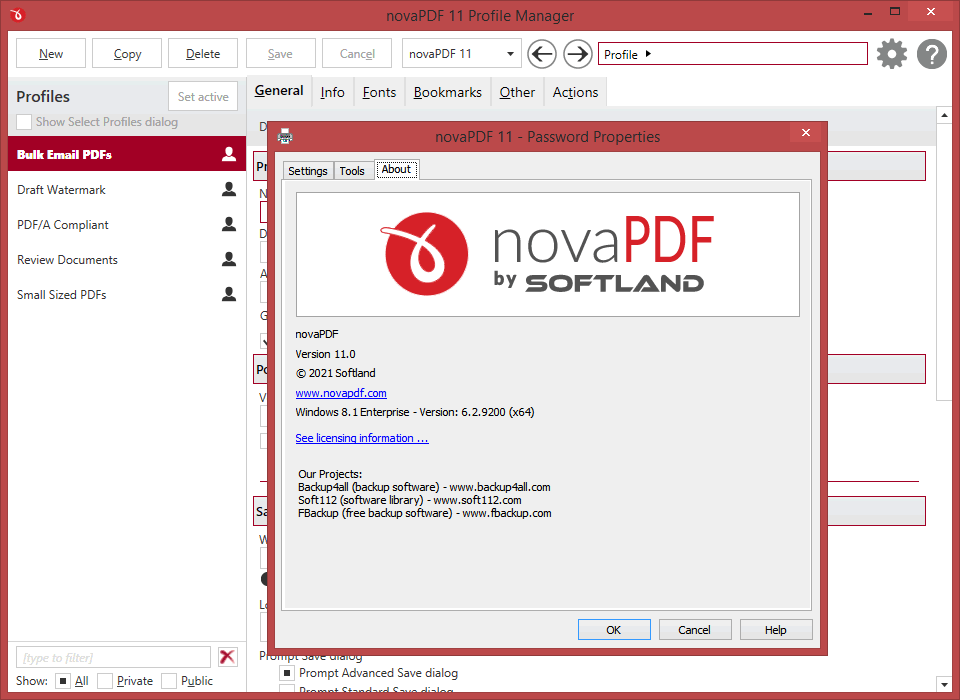Screen dimensions: 960x700
Task: Click the Windows 8.1 Enterprise version text
Action: point(414,412)
